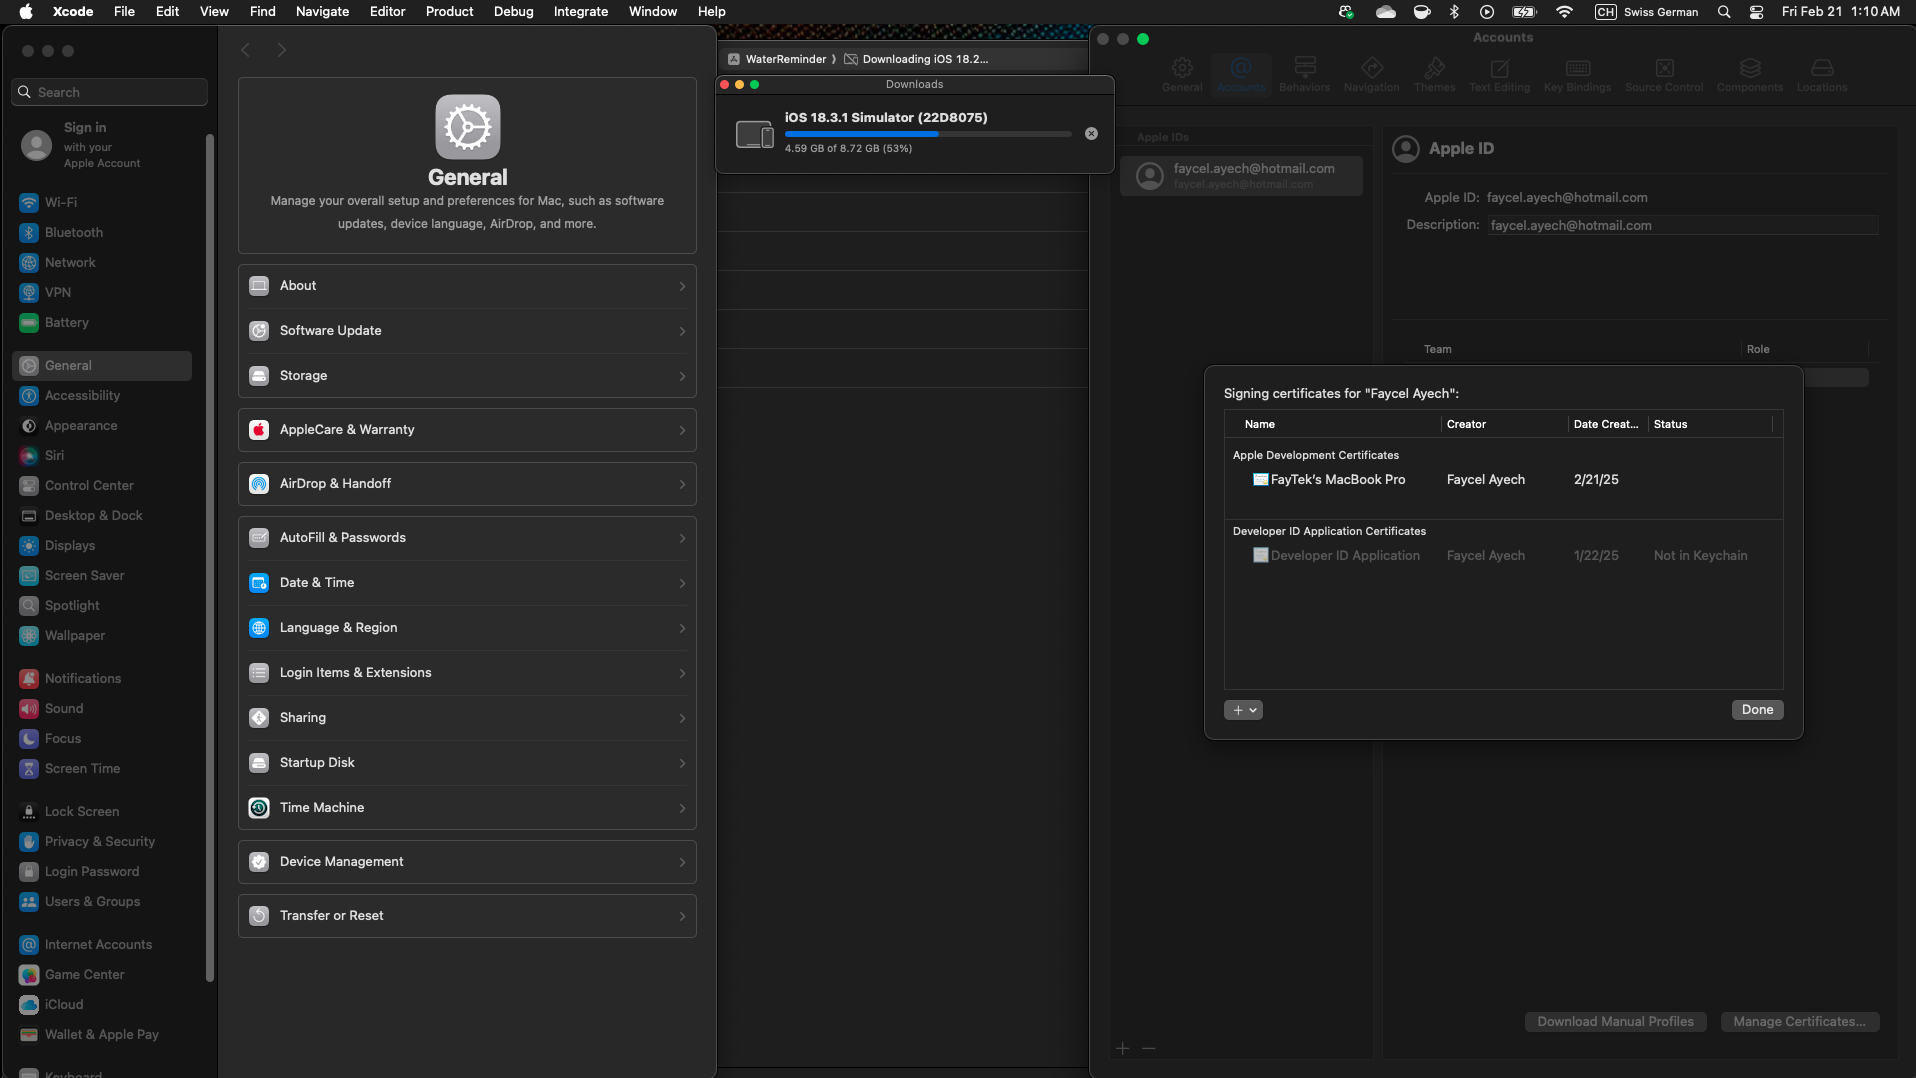Open Source Control preferences icon

click(x=1663, y=69)
